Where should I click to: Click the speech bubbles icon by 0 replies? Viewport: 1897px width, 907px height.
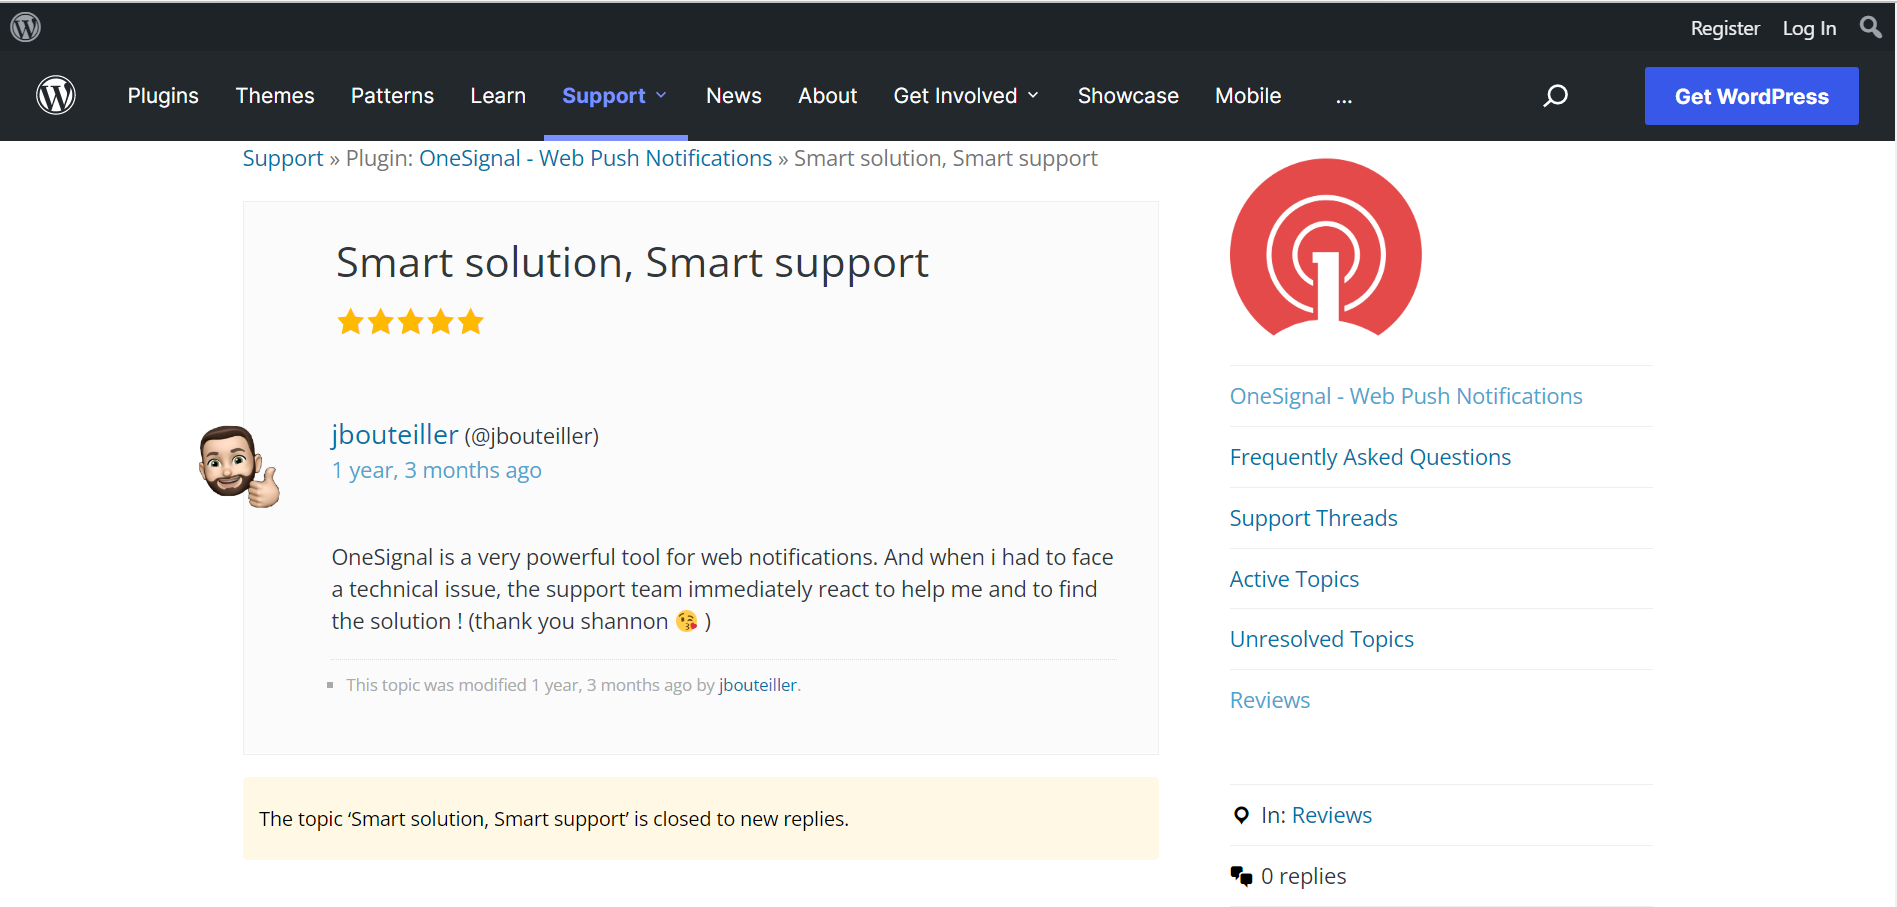click(x=1241, y=876)
